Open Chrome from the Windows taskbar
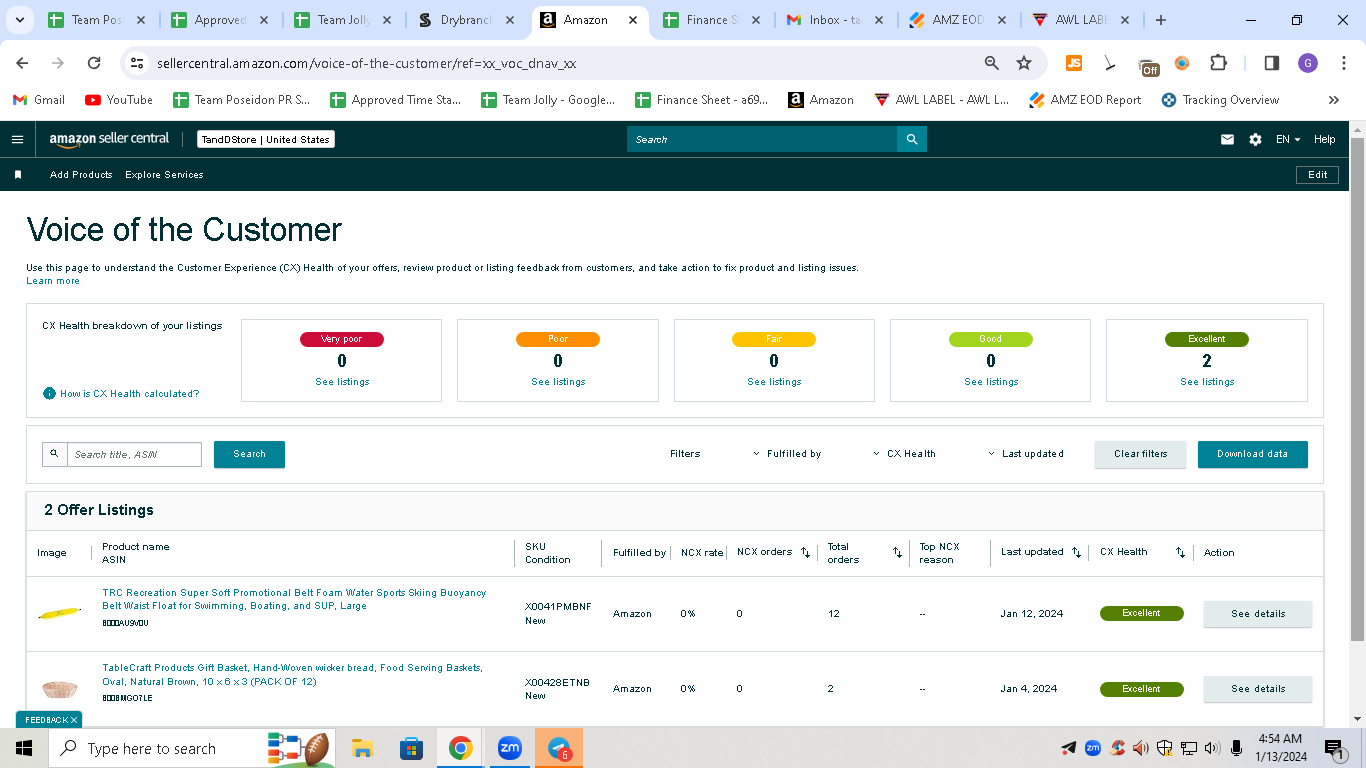The width and height of the screenshot is (1366, 768). [x=460, y=748]
